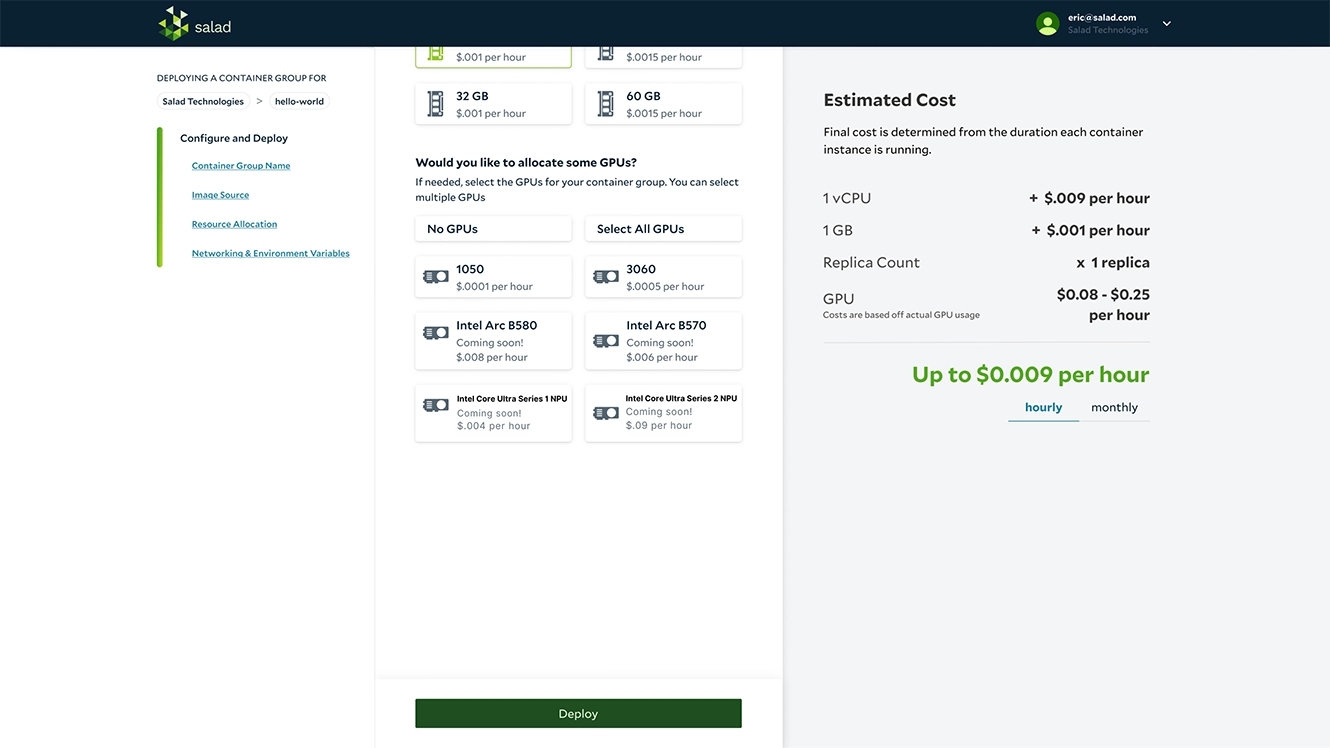The image size is (1330, 748).
Task: Select the Intel Core Ultra Series 2 NPU card
Action: 663,413
